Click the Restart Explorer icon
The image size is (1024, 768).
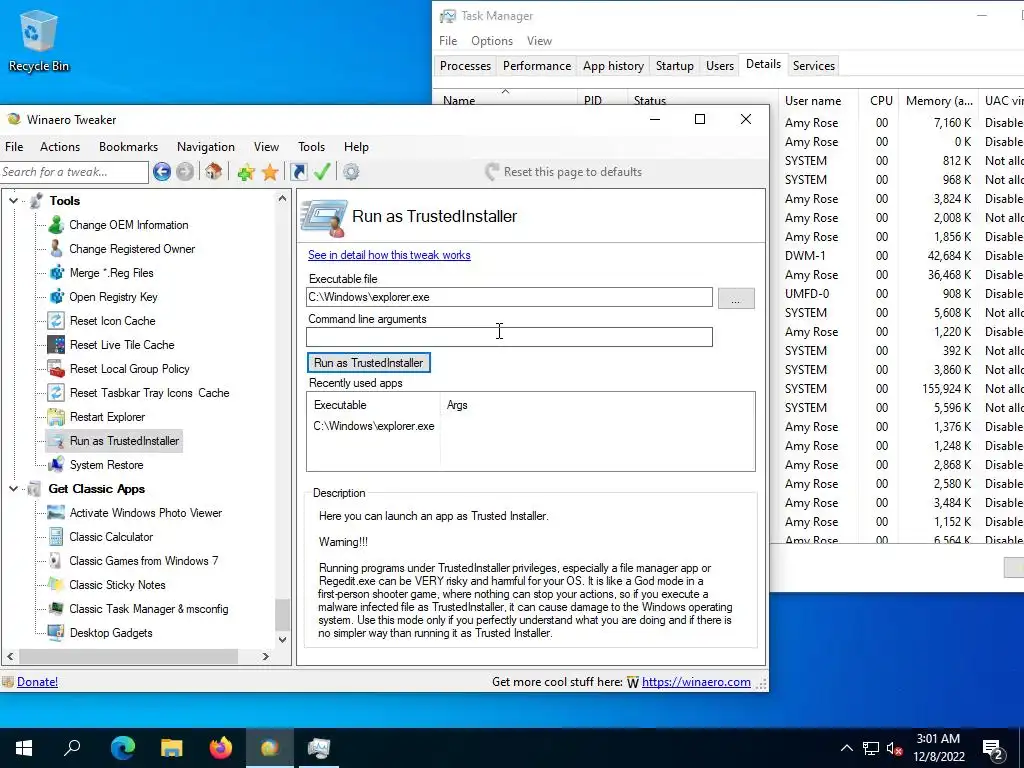56,417
